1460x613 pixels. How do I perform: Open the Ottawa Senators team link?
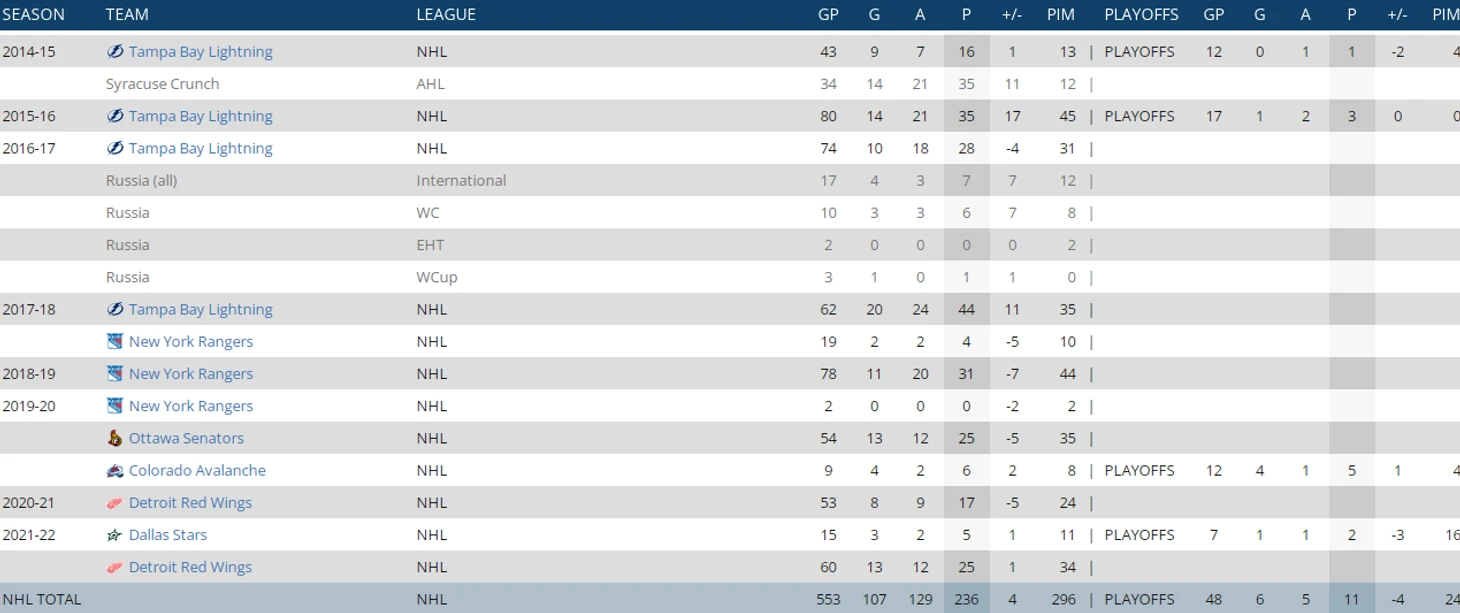pyautogui.click(x=186, y=438)
